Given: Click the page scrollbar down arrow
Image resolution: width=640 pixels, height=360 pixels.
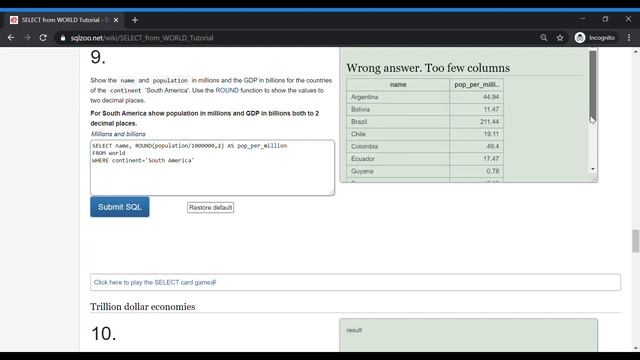Looking at the screenshot, I should 636,348.
